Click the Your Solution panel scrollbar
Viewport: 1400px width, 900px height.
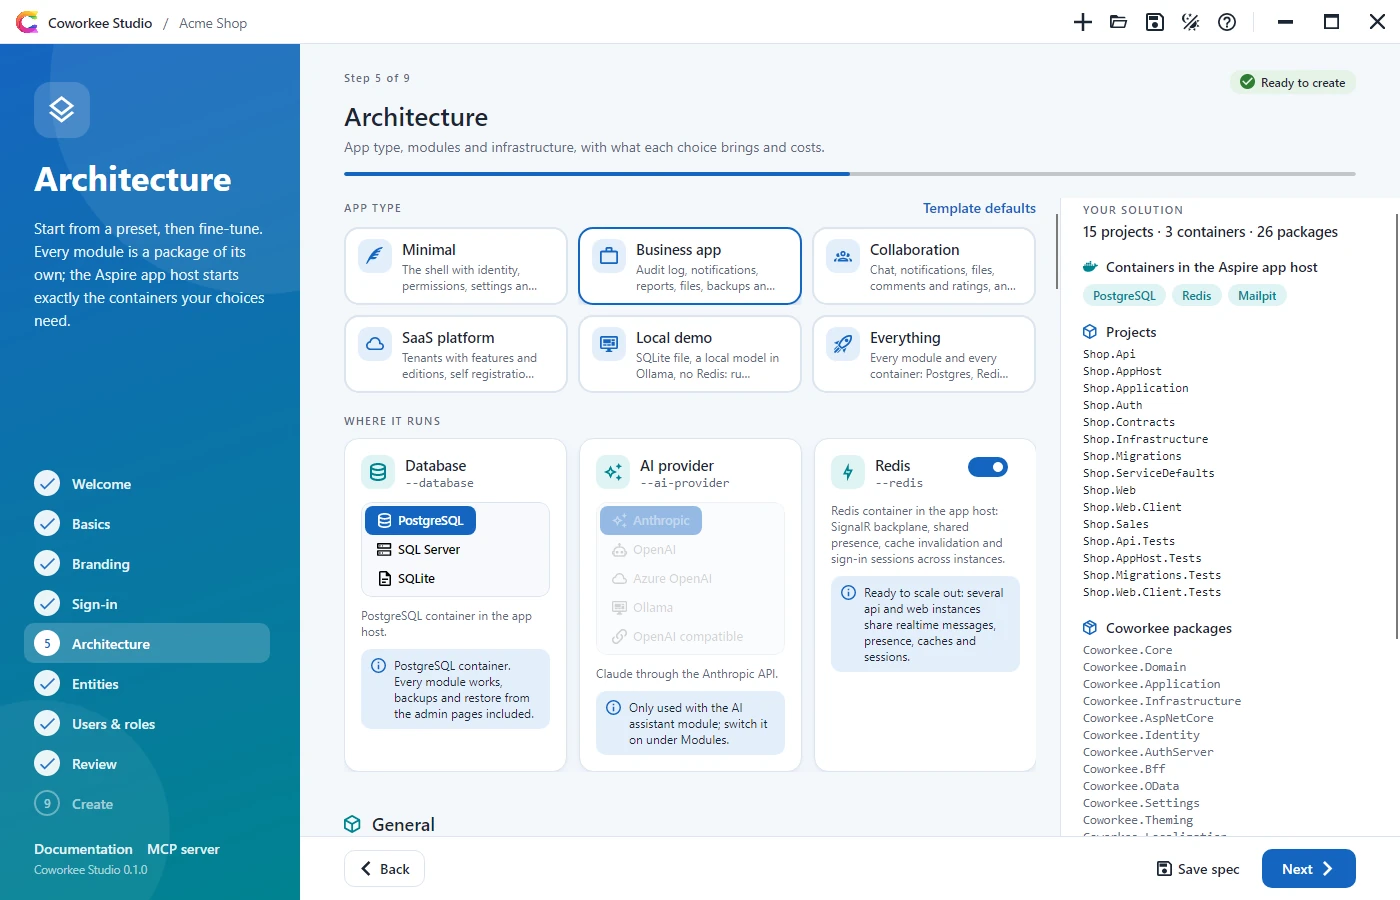(1396, 425)
